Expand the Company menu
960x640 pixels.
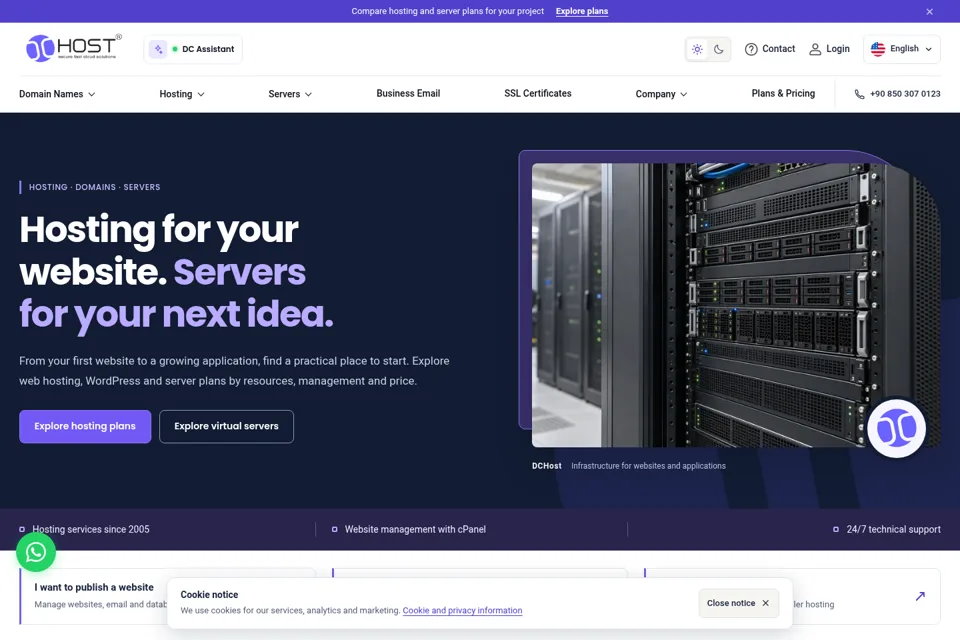(661, 94)
